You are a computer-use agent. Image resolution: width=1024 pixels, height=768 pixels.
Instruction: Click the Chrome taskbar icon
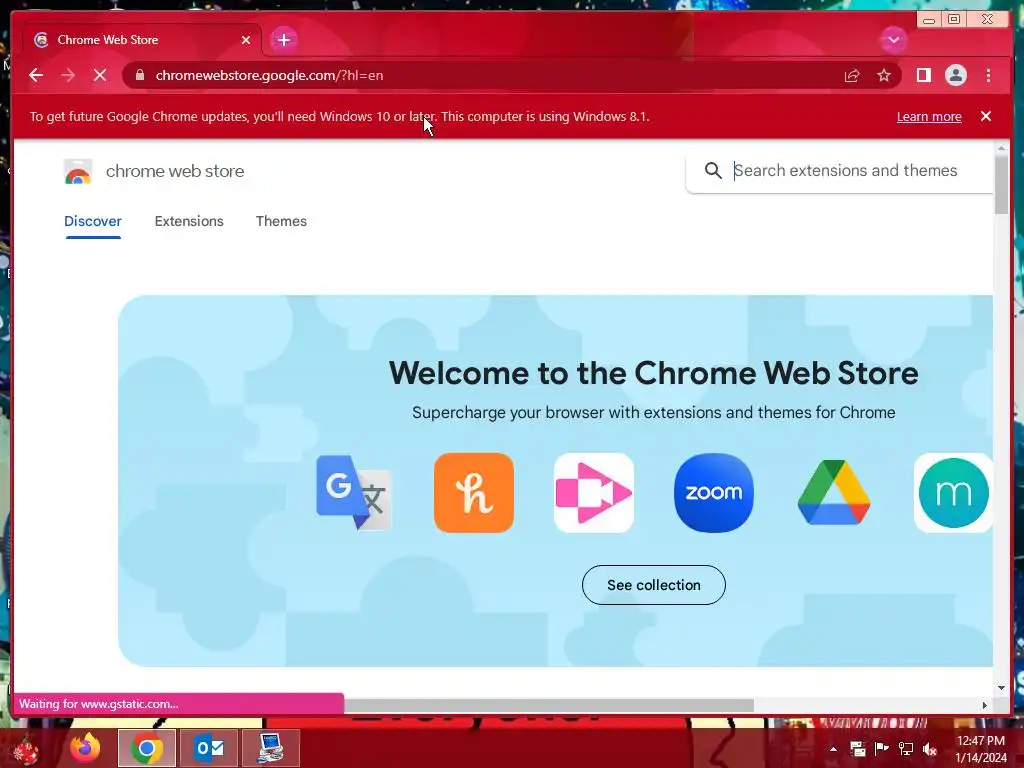pos(147,748)
